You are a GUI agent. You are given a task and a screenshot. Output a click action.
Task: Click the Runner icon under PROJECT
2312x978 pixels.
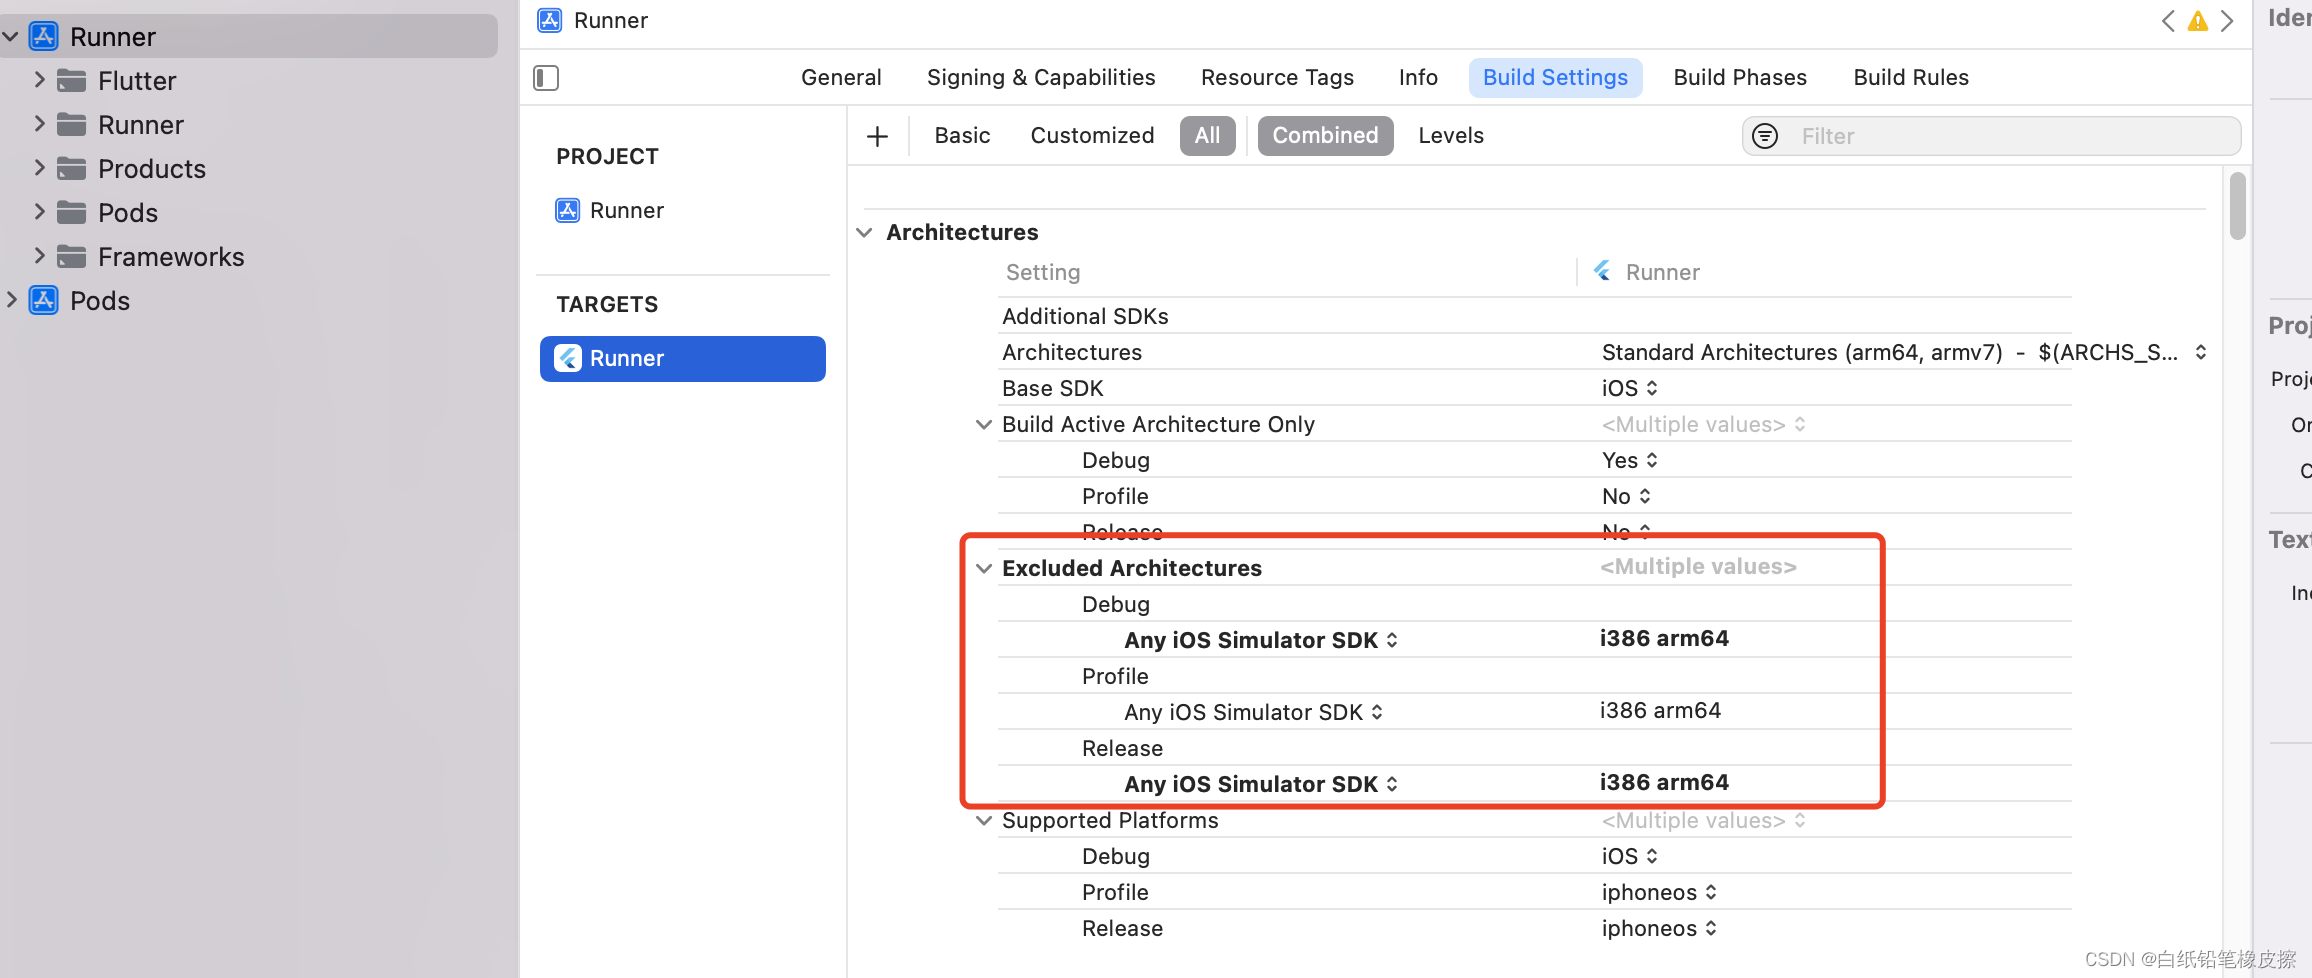pyautogui.click(x=567, y=210)
